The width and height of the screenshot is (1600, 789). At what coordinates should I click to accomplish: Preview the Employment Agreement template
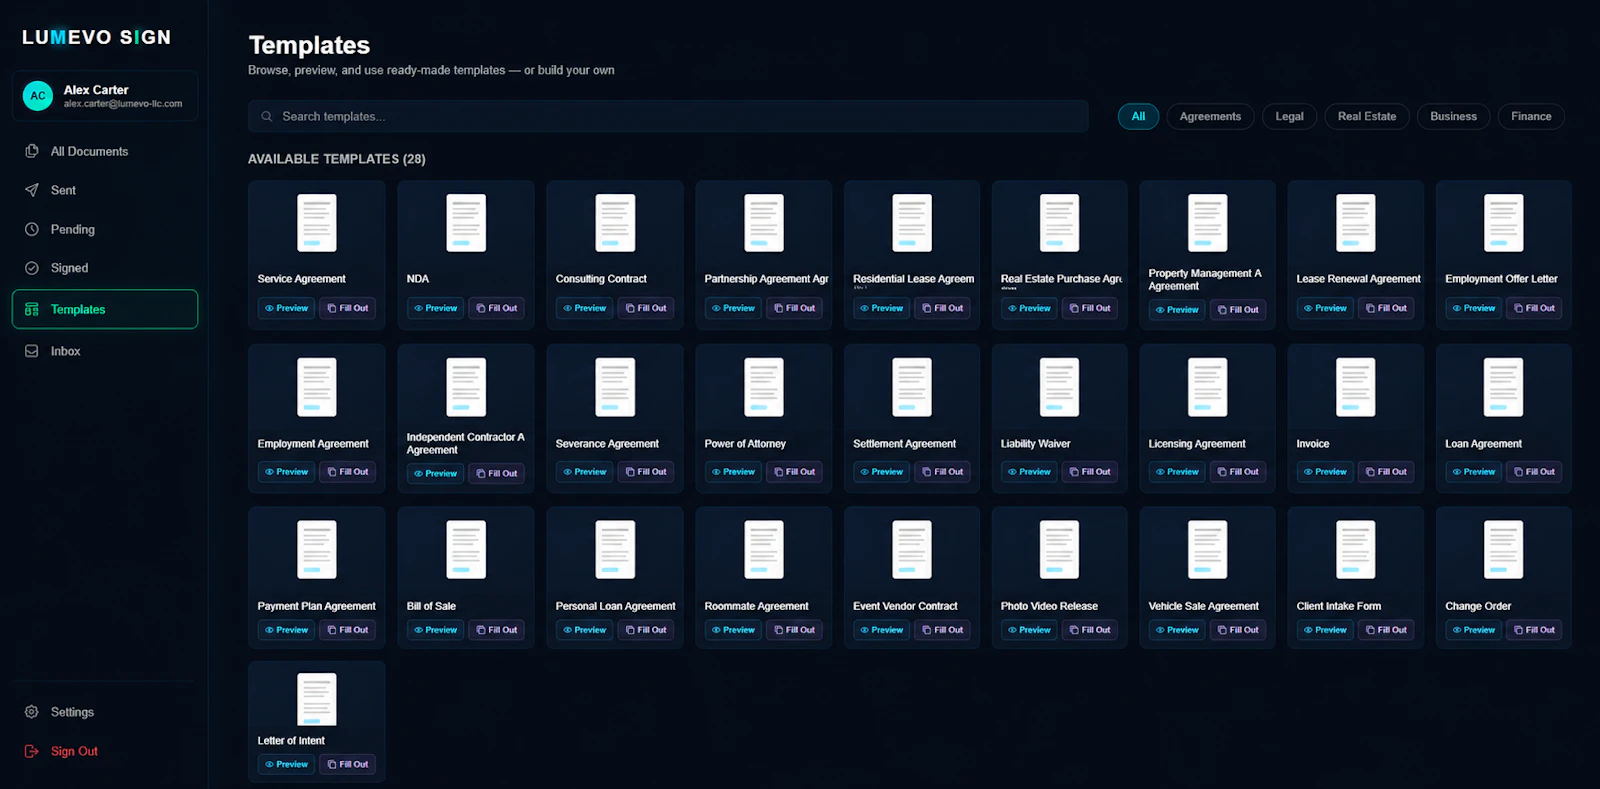[x=286, y=472]
